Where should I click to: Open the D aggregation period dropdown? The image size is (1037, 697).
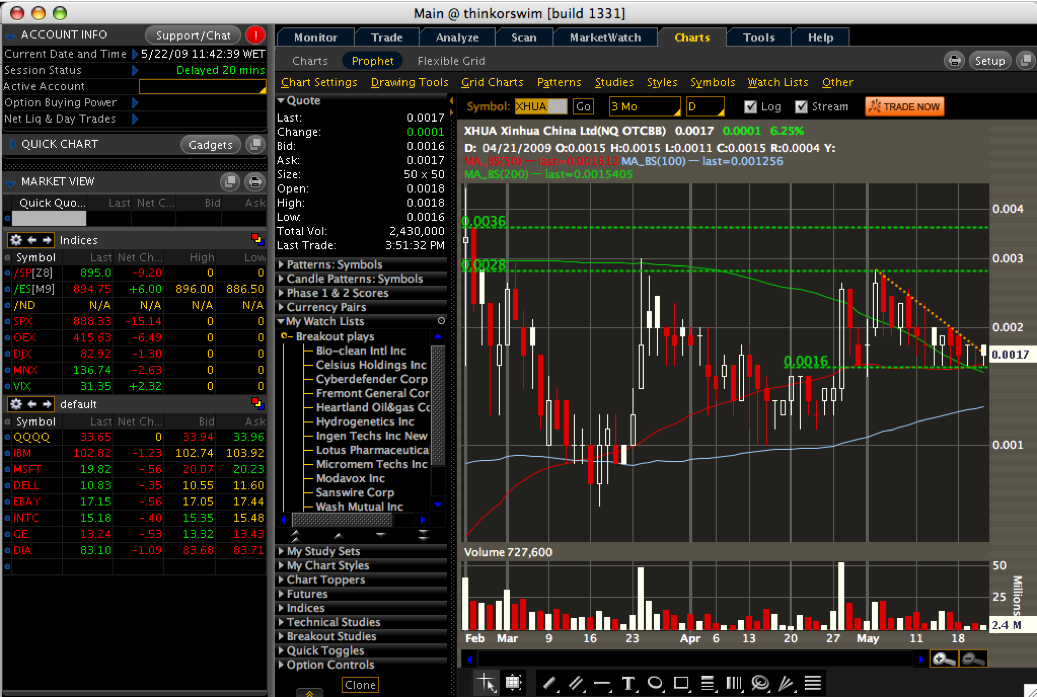705,106
